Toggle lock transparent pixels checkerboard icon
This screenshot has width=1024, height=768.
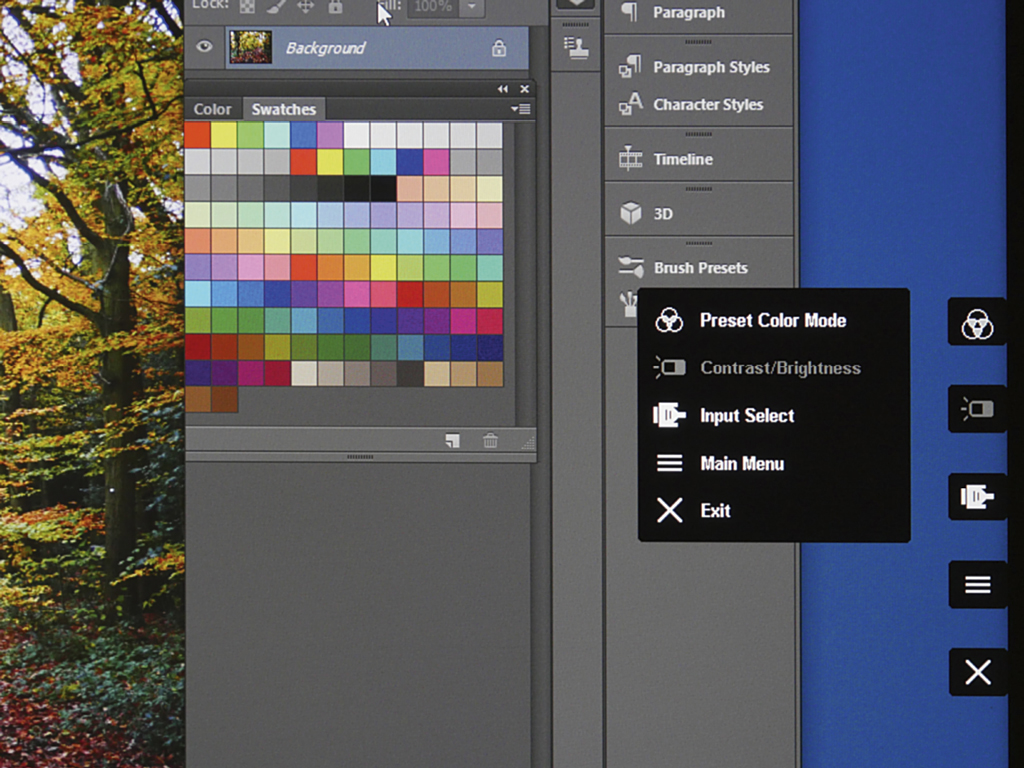(247, 6)
